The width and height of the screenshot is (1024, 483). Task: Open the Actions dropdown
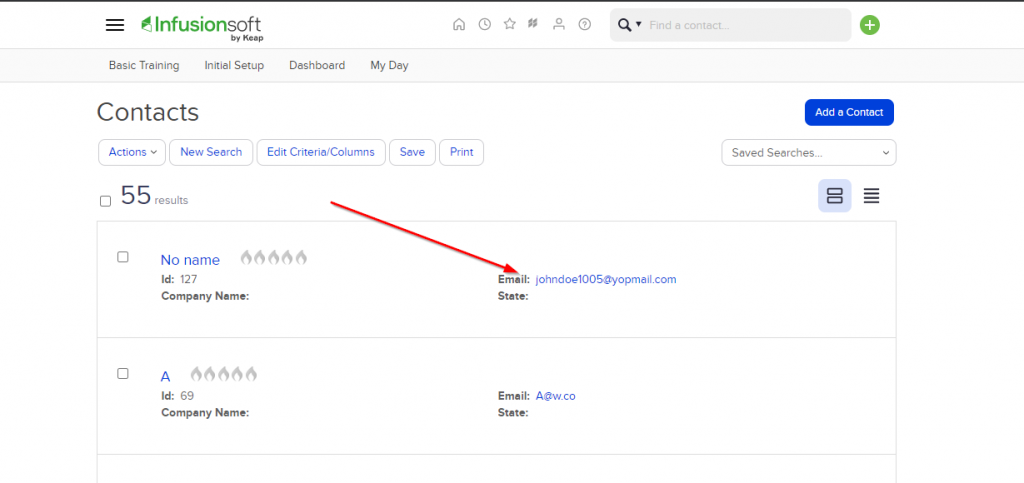(133, 152)
